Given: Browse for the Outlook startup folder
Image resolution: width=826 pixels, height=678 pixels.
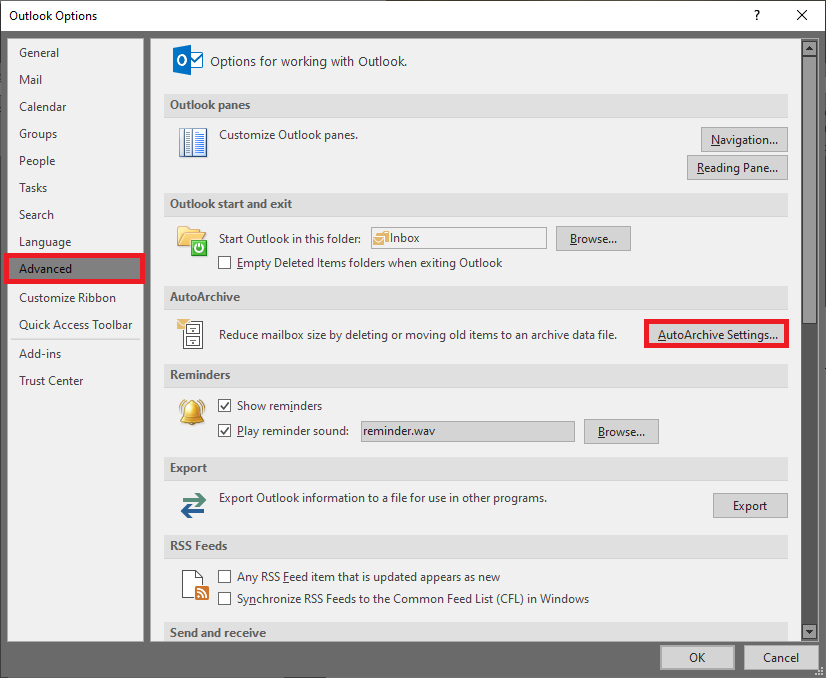Looking at the screenshot, I should [593, 239].
